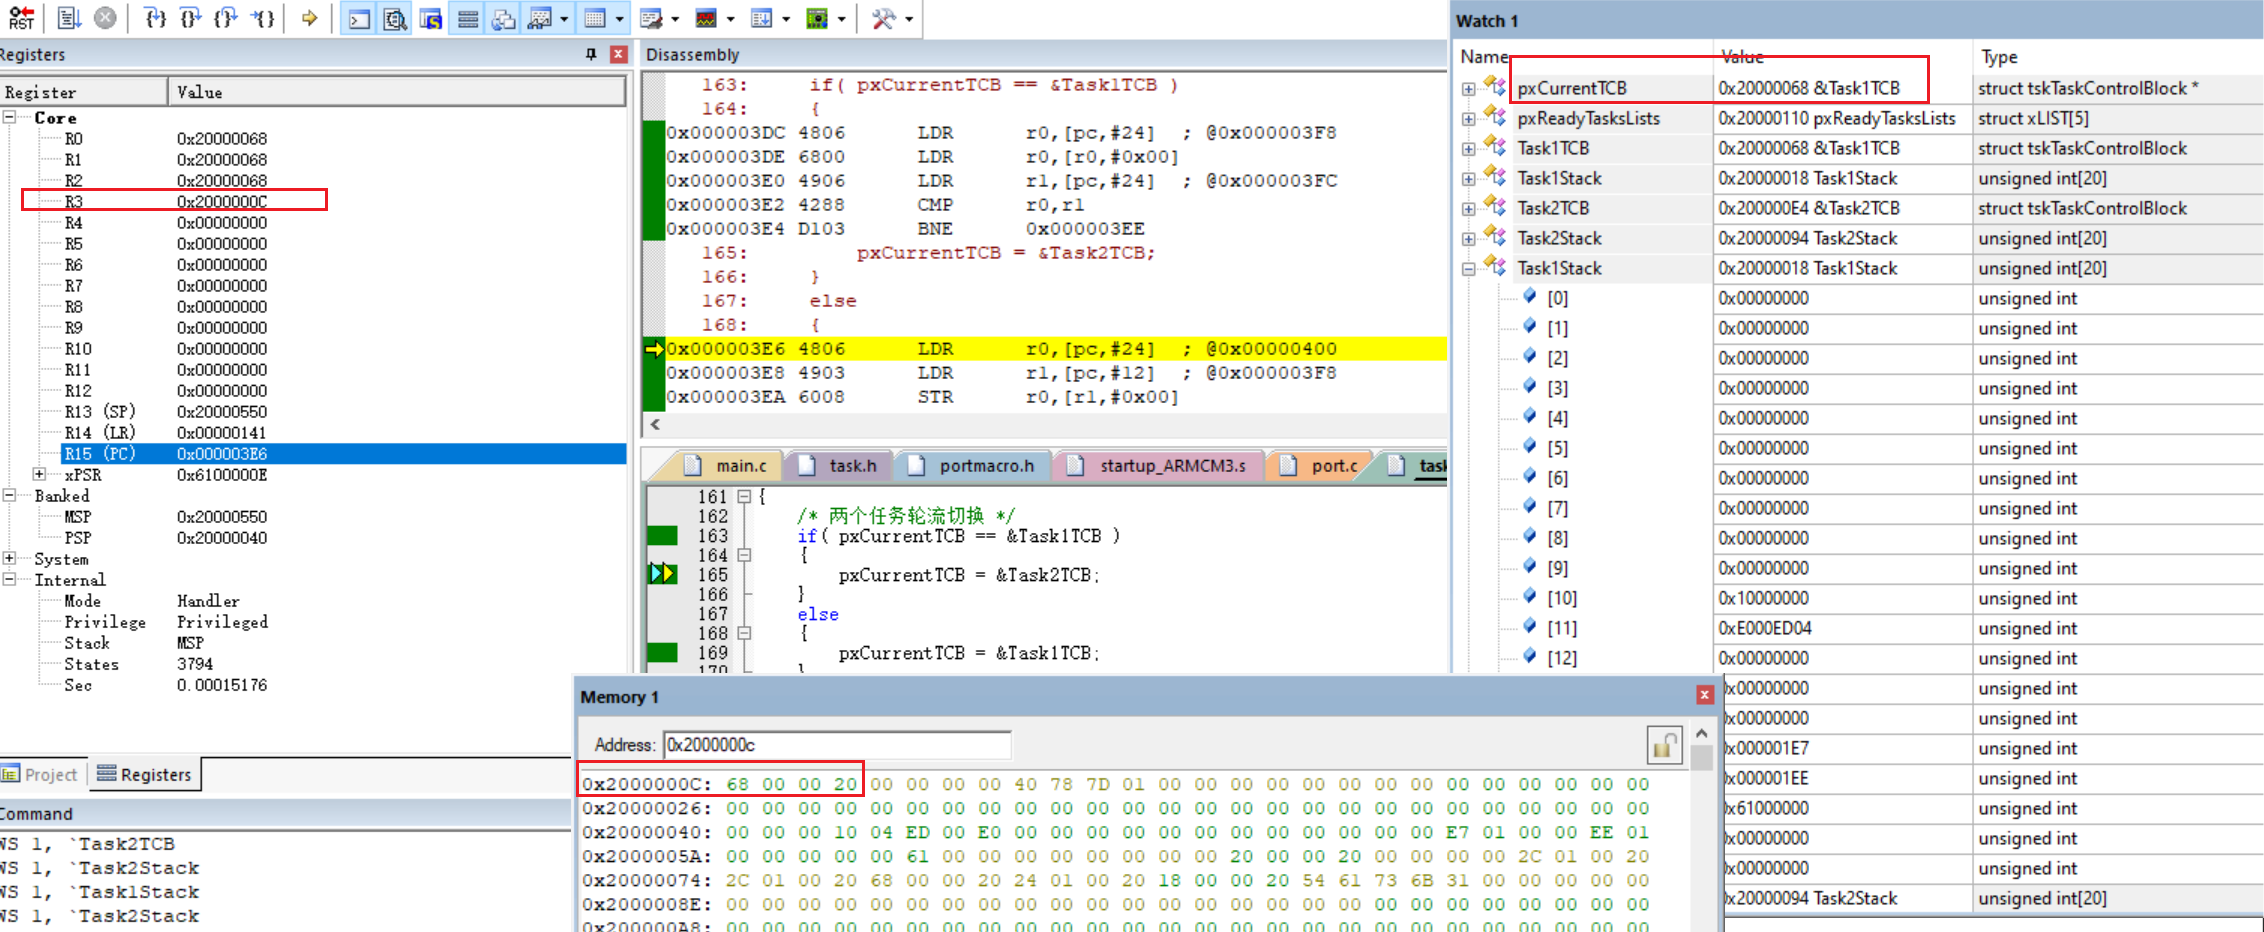The image size is (2264, 932).
Task: Click the Show Next Statement yellow arrow
Action: click(x=309, y=18)
